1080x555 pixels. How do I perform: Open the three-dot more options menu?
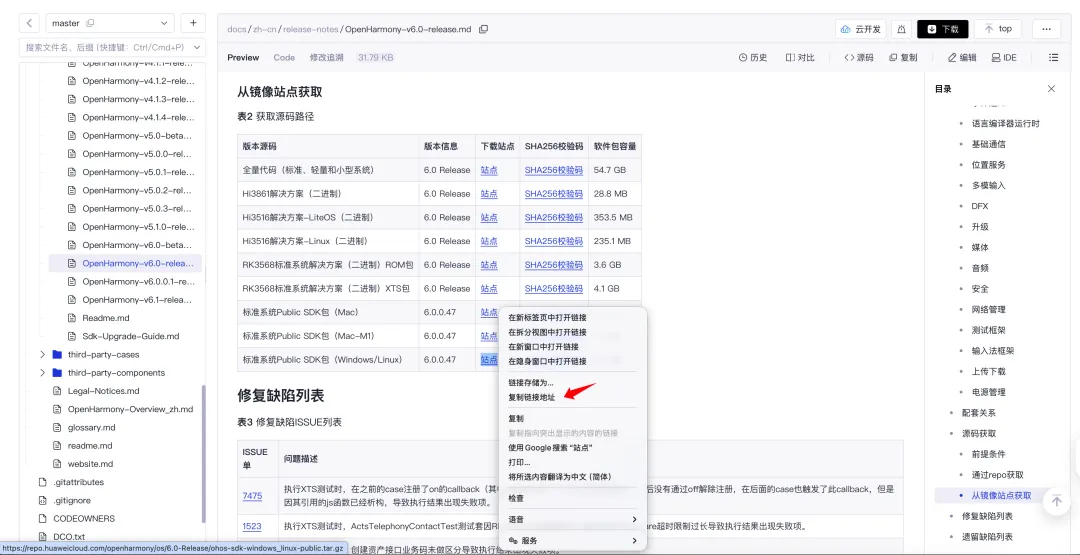coord(1046,29)
